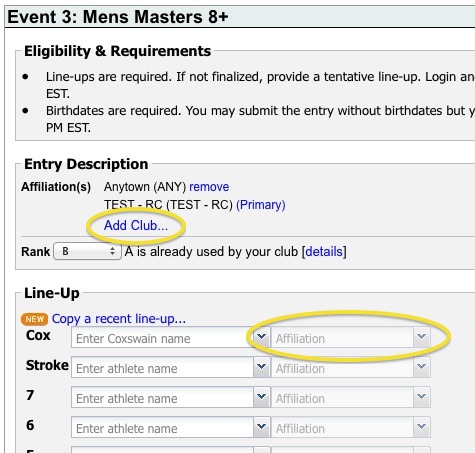Click the Cox Affiliation field
The height and width of the screenshot is (453, 475).
[x=343, y=337]
